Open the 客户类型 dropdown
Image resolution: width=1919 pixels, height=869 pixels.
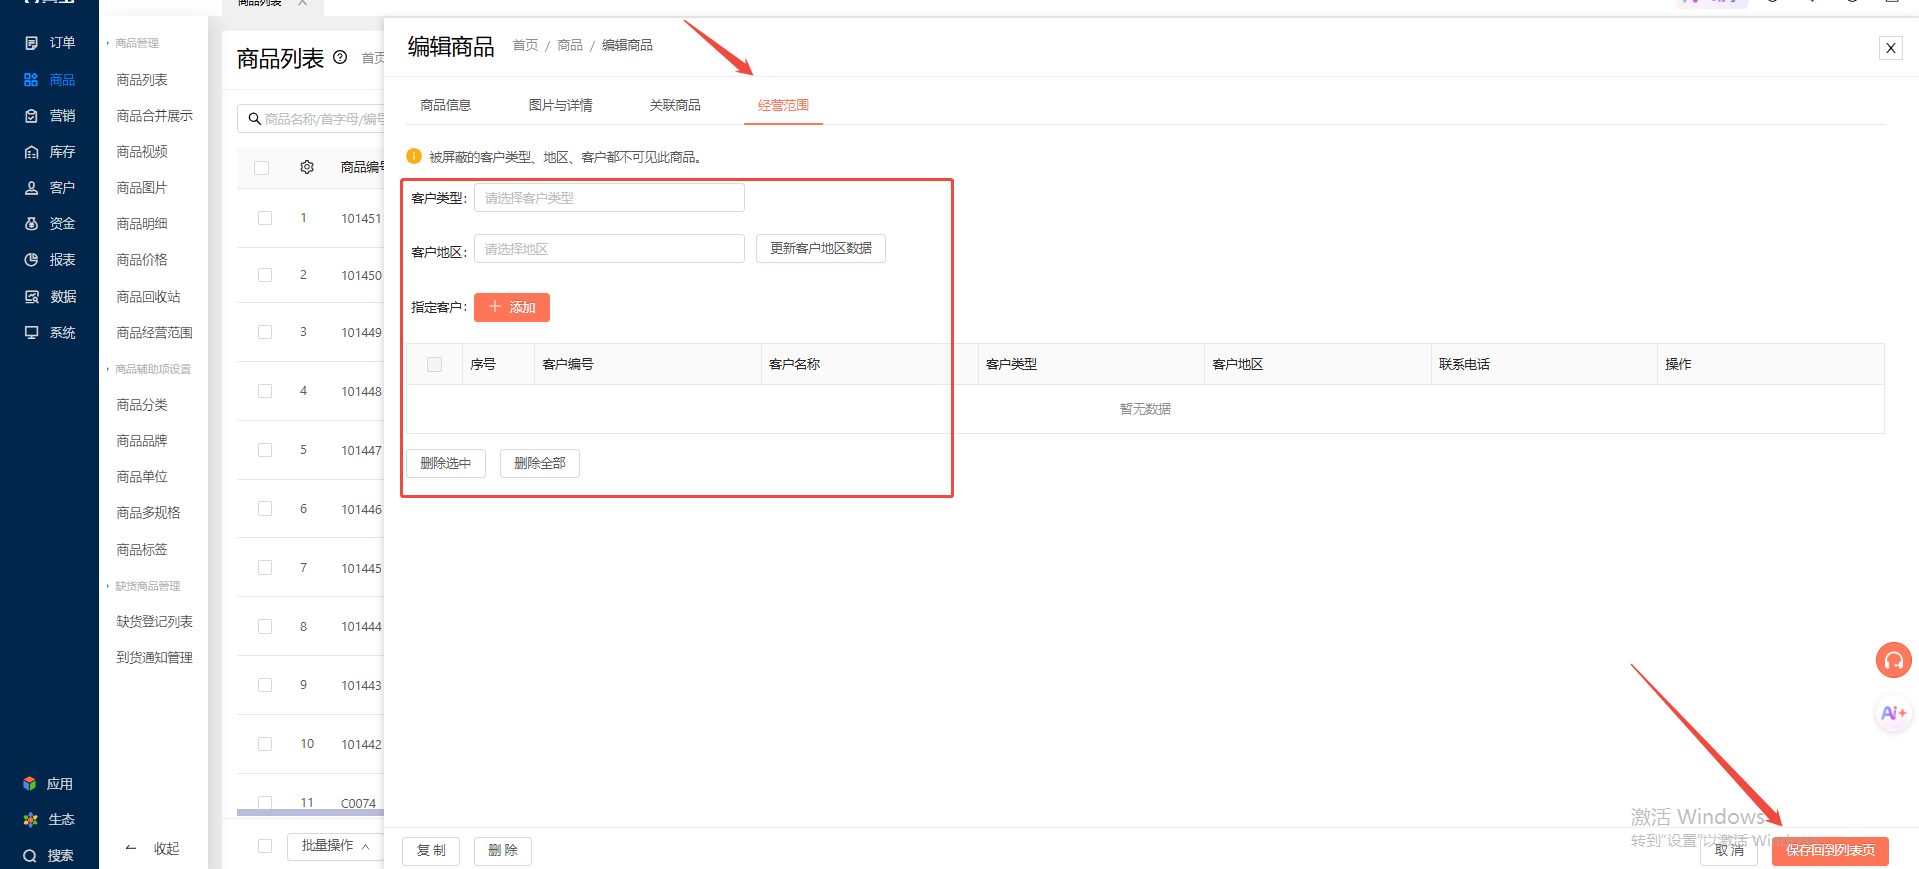click(x=609, y=198)
